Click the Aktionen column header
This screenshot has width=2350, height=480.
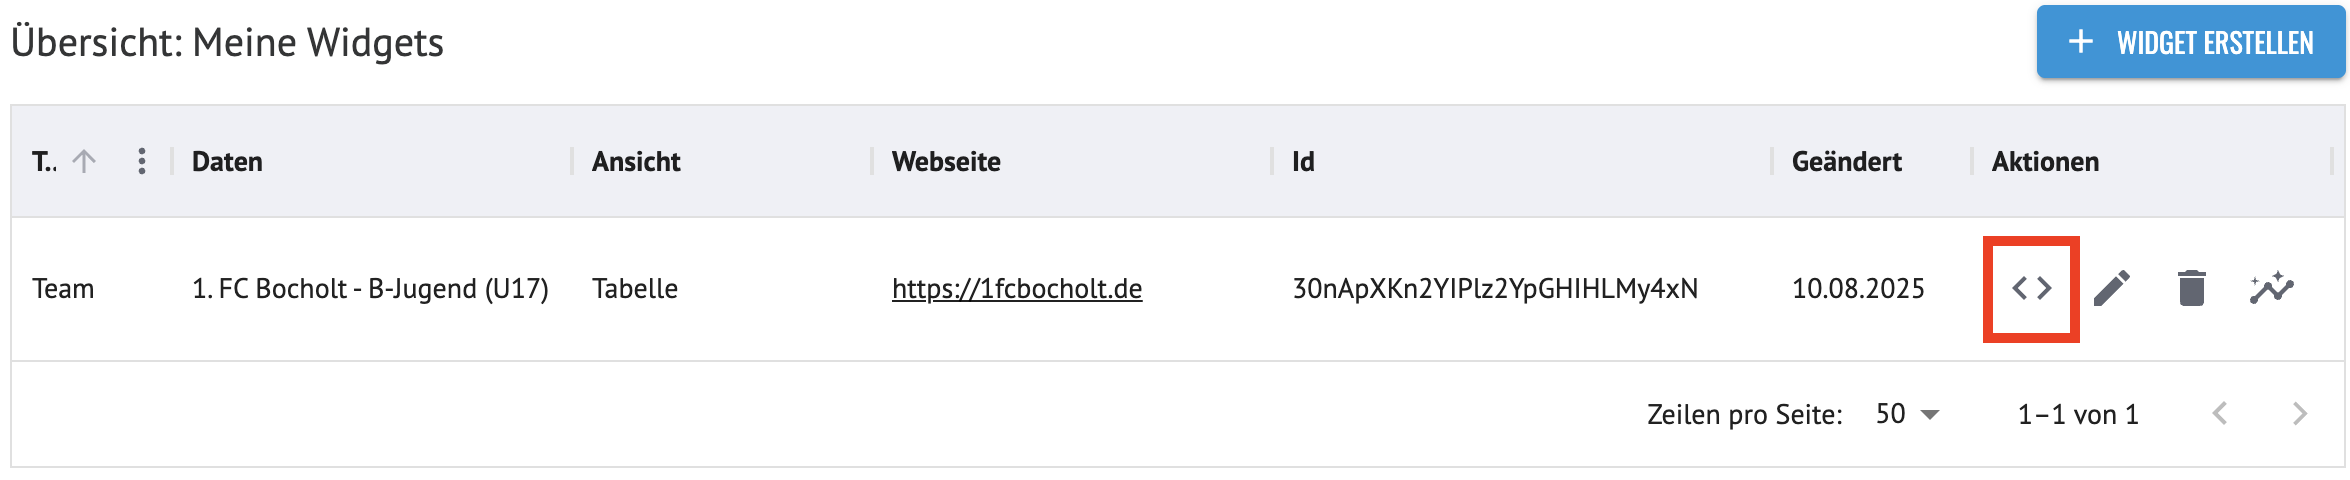click(x=2045, y=162)
